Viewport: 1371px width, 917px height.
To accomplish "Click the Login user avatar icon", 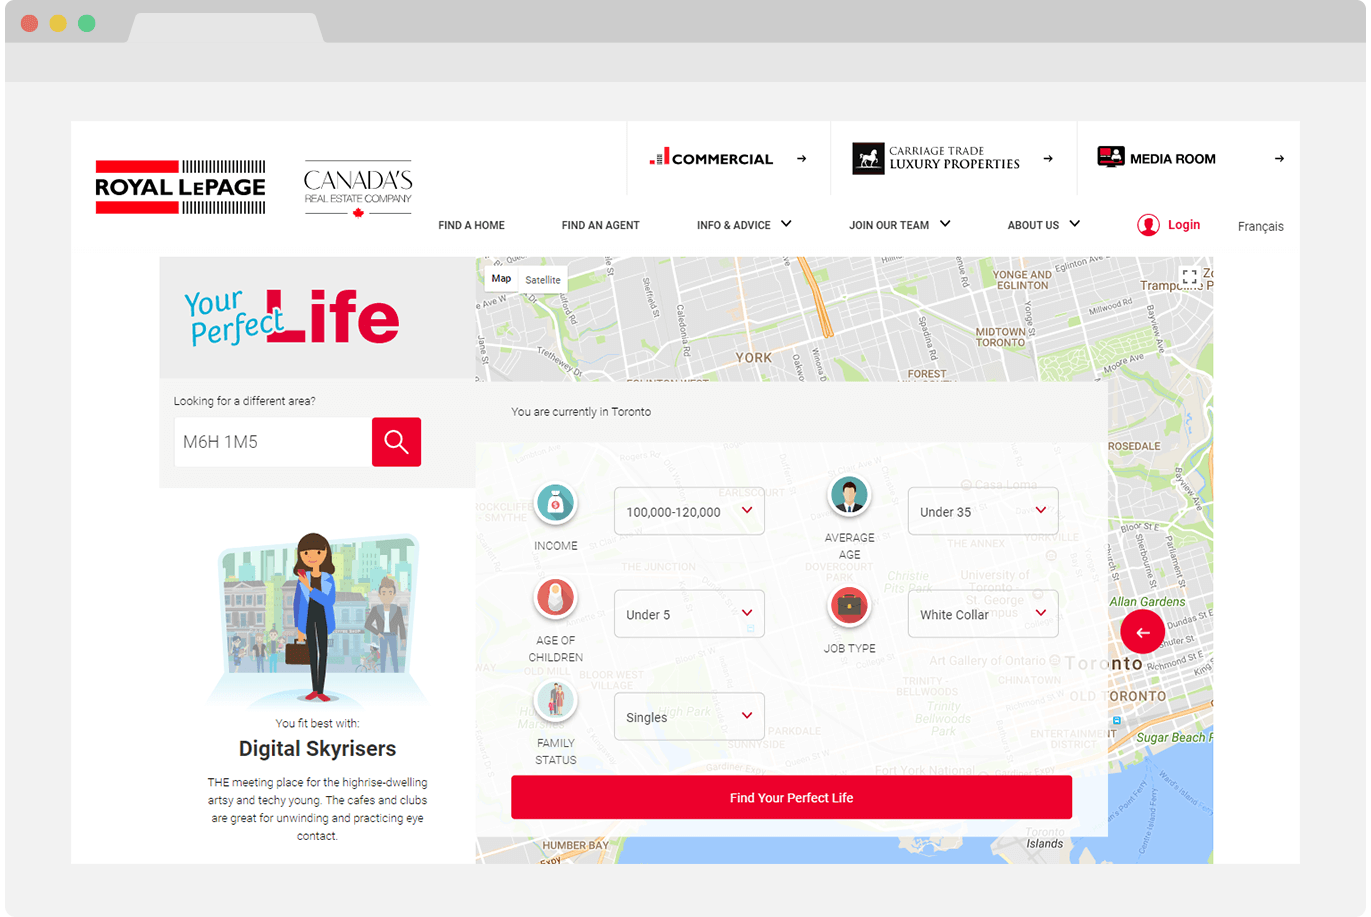I will (x=1148, y=225).
